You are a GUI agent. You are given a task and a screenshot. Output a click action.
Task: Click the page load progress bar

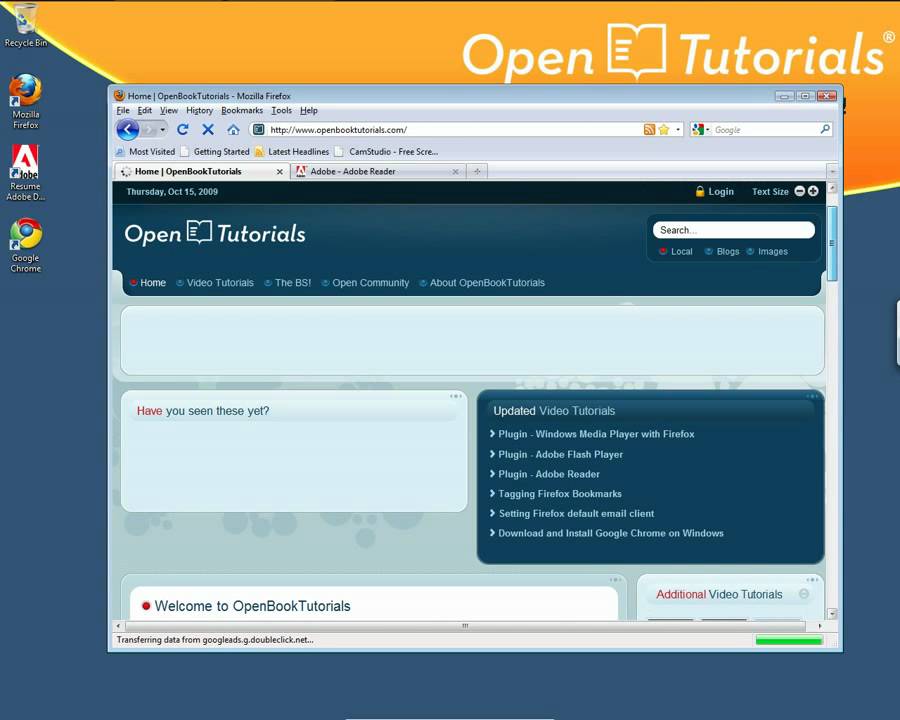coord(789,640)
